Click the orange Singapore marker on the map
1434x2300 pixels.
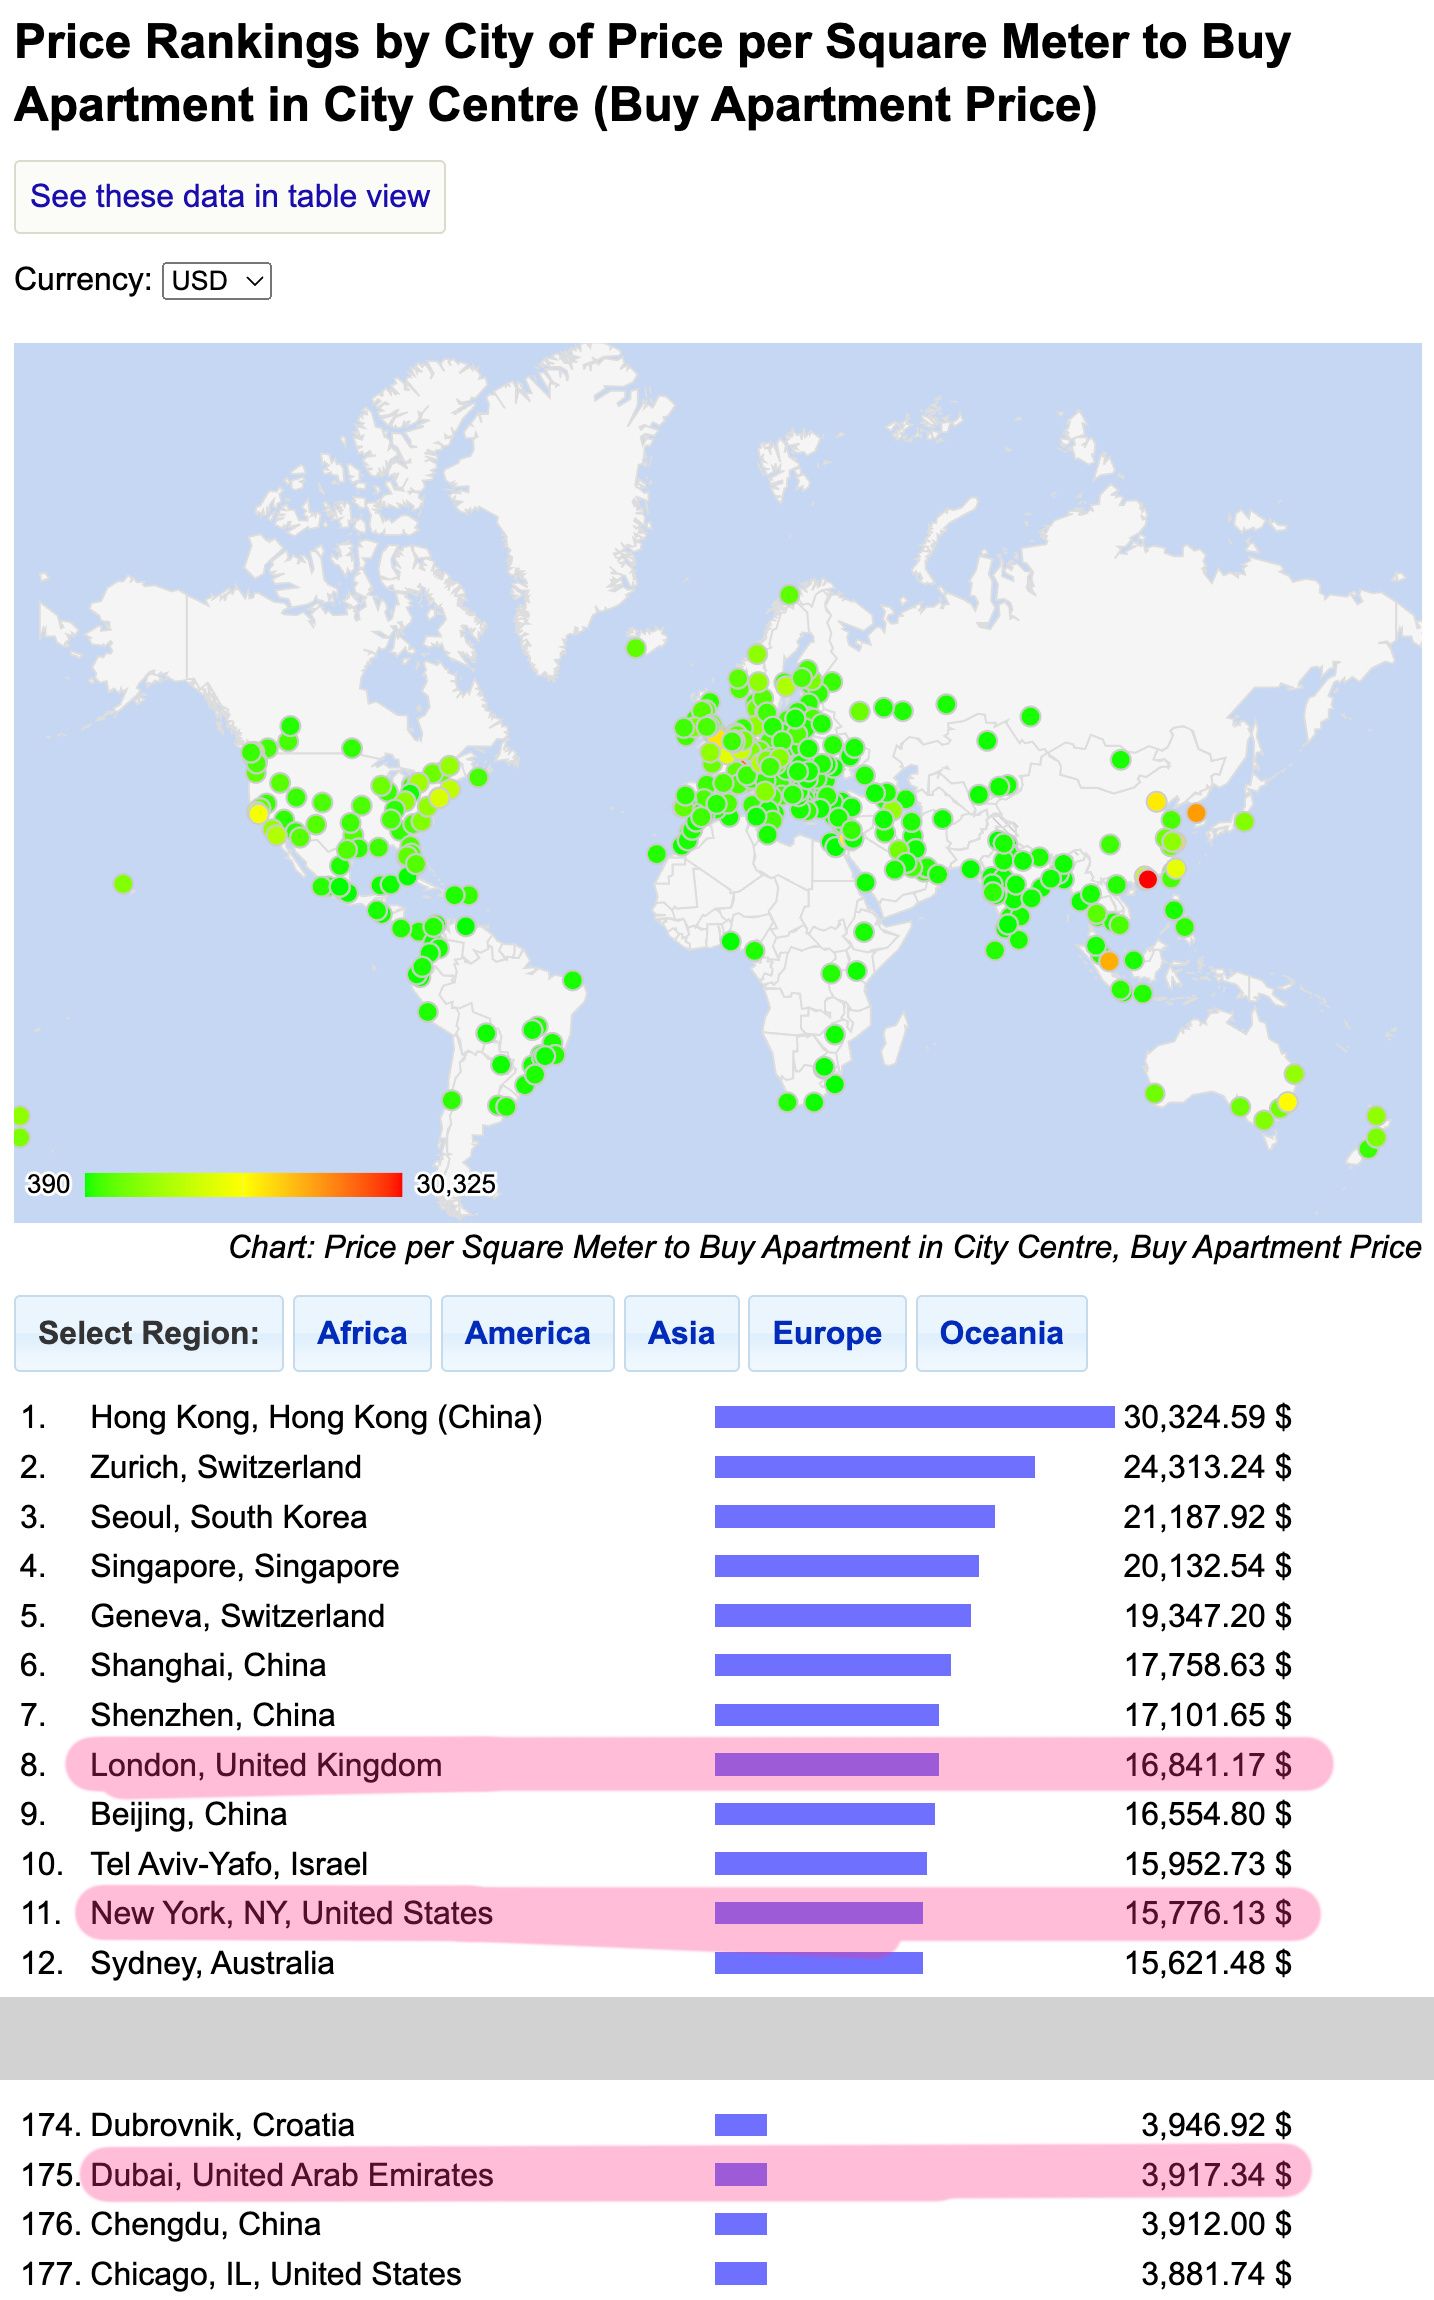tap(1109, 961)
